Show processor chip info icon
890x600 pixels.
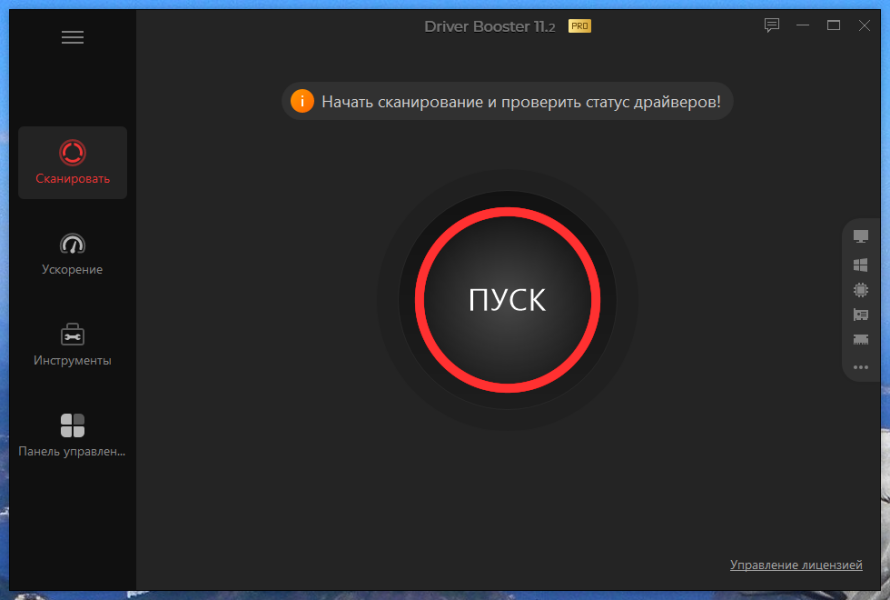click(x=860, y=289)
